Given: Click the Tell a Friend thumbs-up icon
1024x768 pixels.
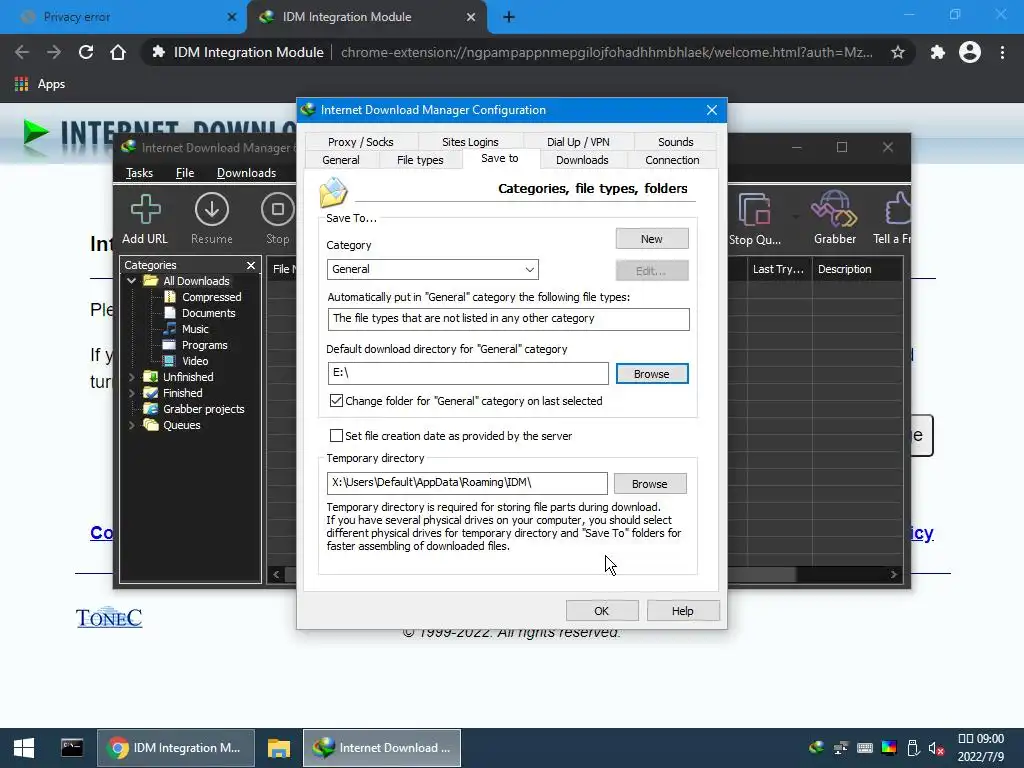Looking at the screenshot, I should click(x=898, y=209).
